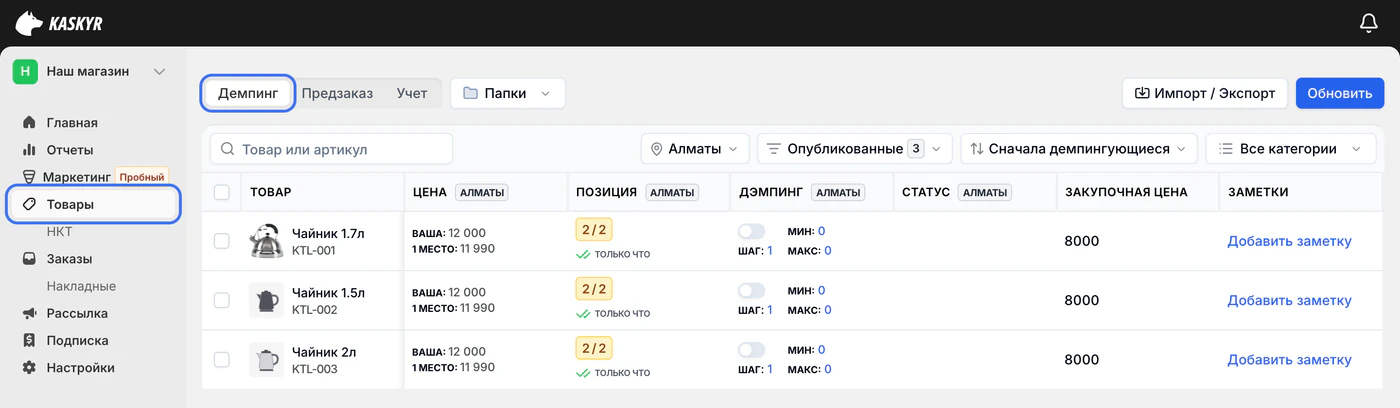
Task: Open the Все категории dropdown
Action: coord(1289,149)
